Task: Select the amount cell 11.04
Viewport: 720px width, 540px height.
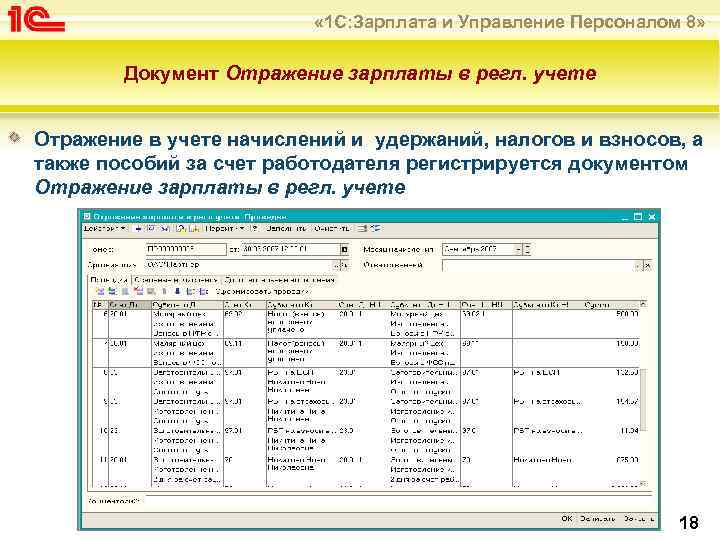Action: click(629, 431)
